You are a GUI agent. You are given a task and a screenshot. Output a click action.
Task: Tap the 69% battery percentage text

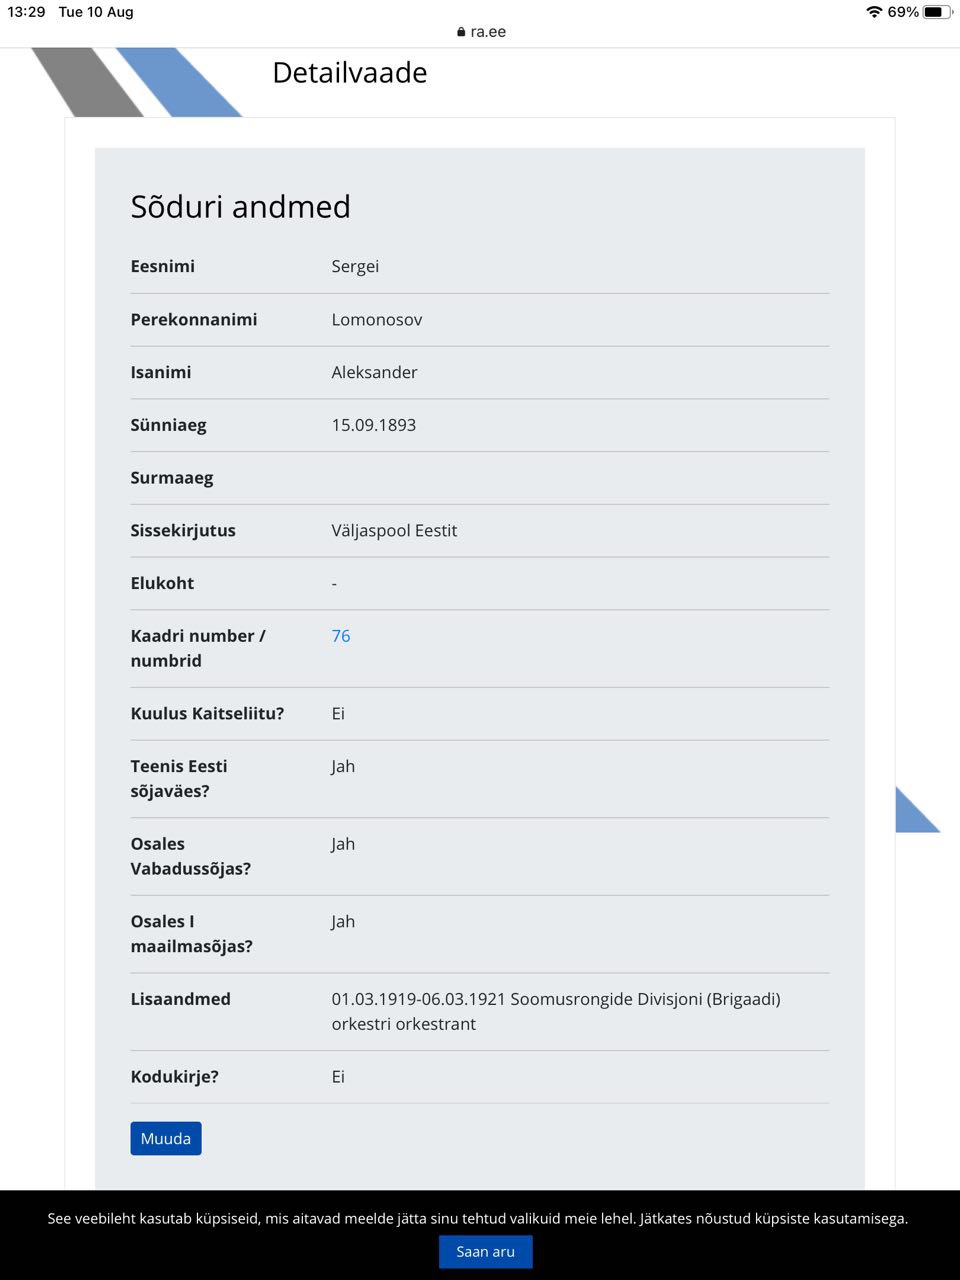[903, 12]
